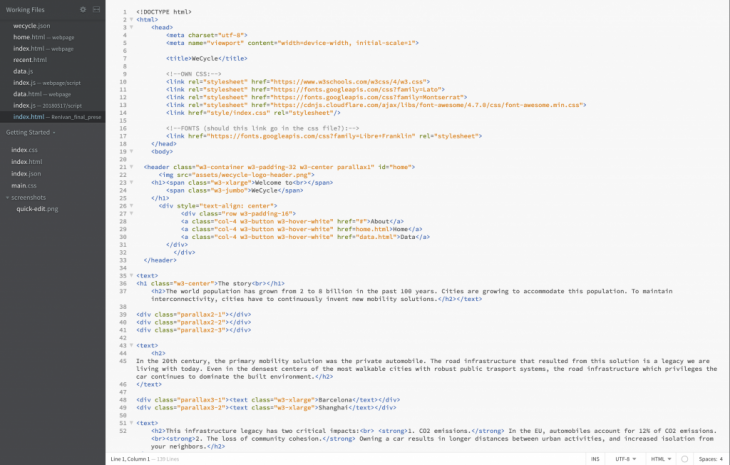Screen dimensions: 730x465
Task: Click the linting status circle in status bar
Action: [684, 459]
